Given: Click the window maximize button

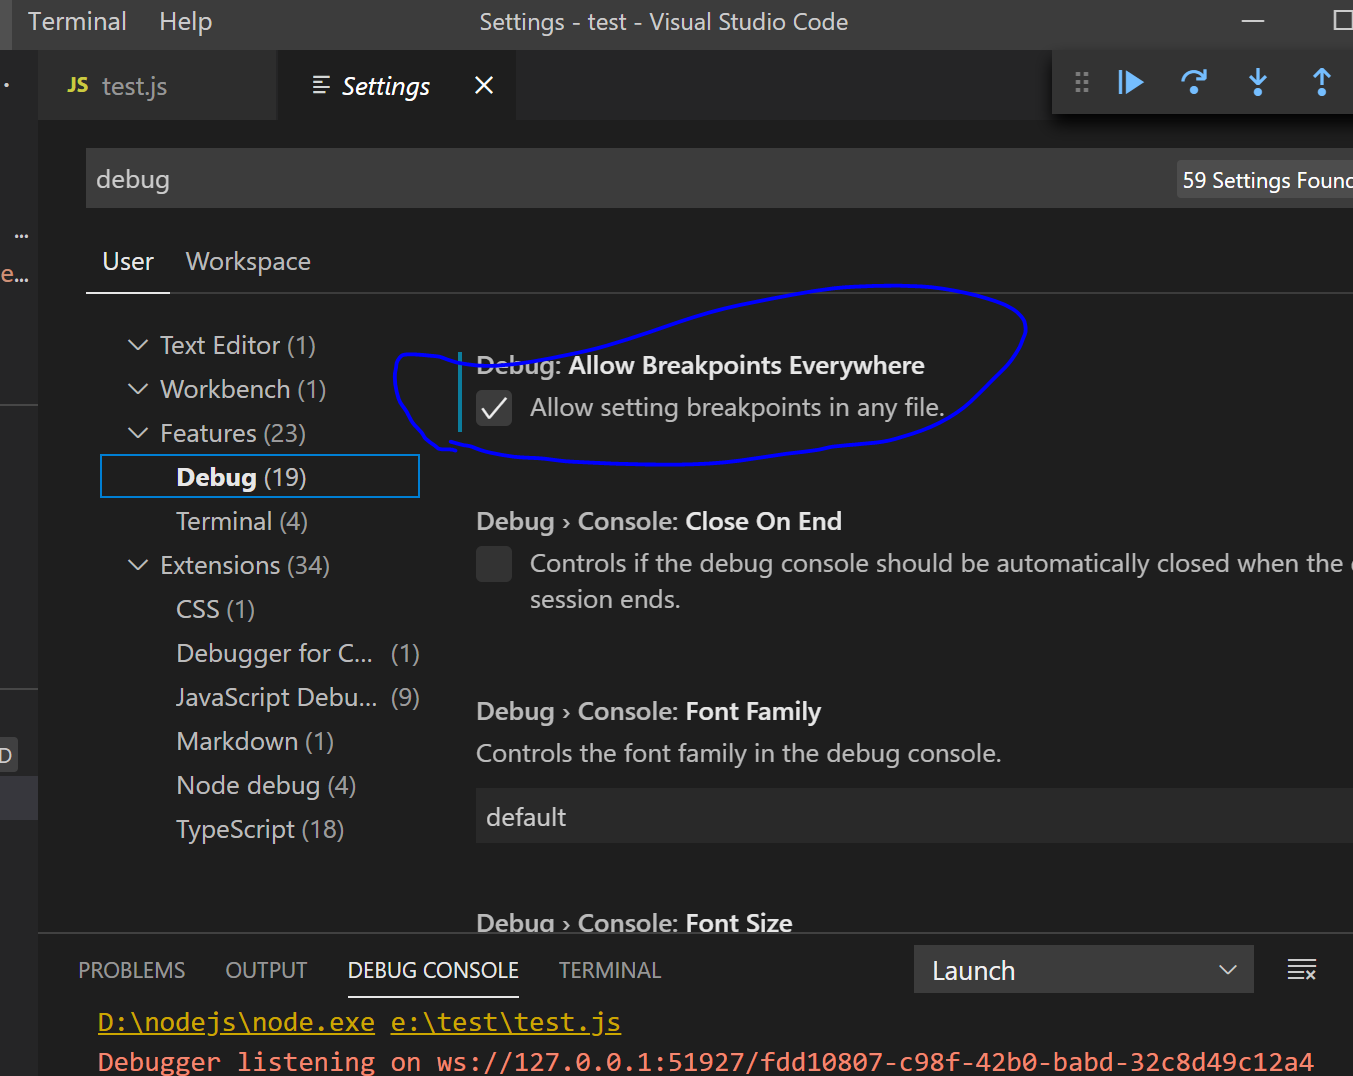Looking at the screenshot, I should click(x=1342, y=21).
